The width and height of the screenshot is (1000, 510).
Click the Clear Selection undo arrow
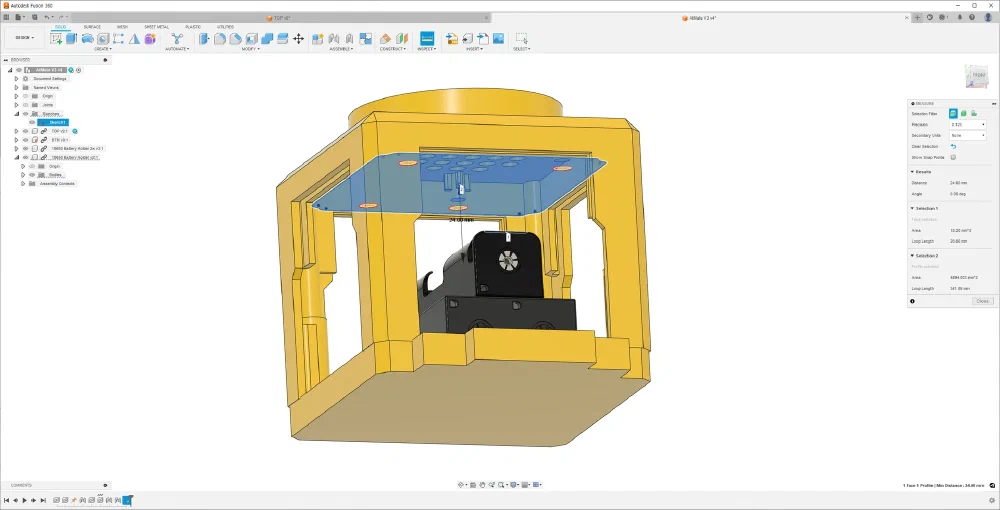[x=953, y=146]
